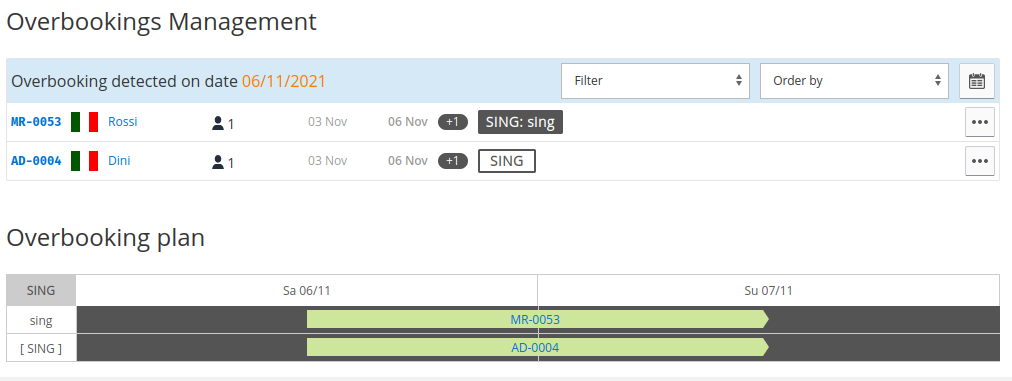
Task: Expand the Order by dropdown
Action: [x=855, y=81]
